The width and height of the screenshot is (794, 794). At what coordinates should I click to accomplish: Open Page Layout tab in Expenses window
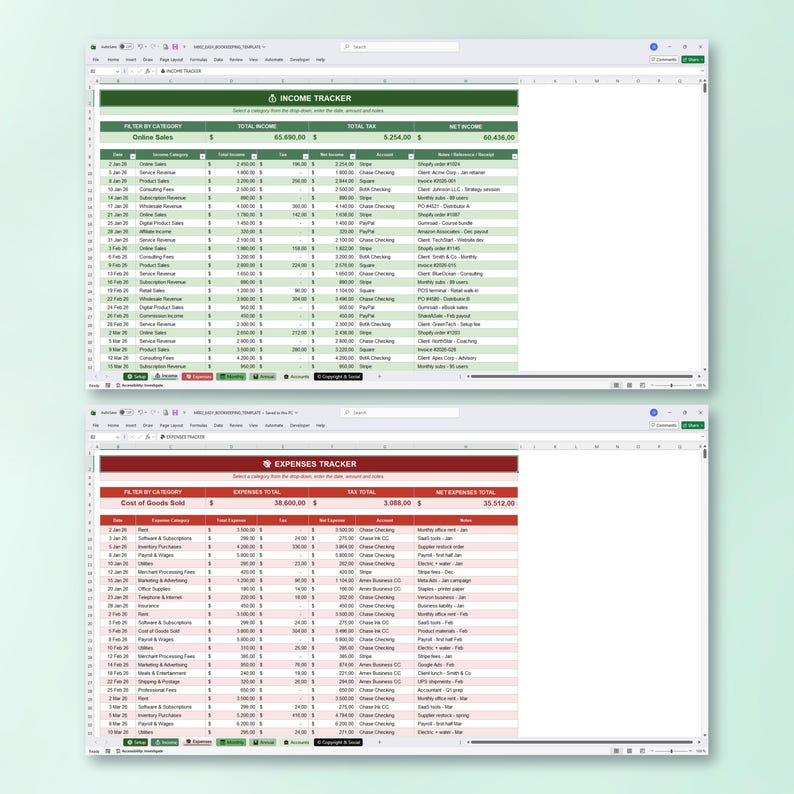click(171, 425)
